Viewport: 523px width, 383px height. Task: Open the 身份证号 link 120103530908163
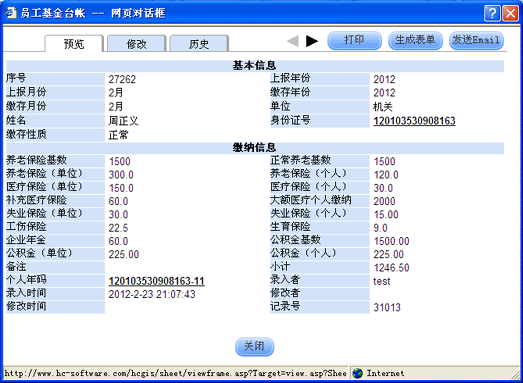point(414,121)
